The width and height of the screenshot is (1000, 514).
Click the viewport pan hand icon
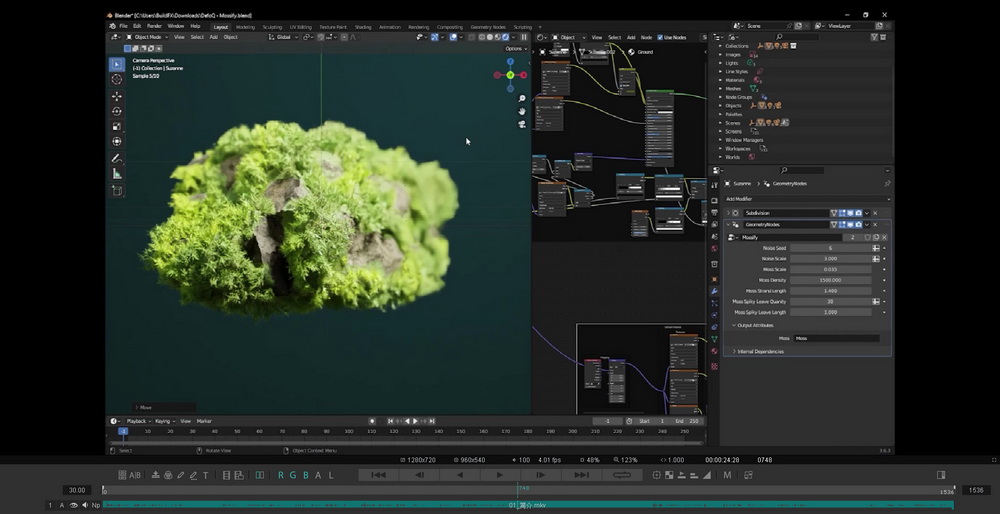[x=522, y=111]
